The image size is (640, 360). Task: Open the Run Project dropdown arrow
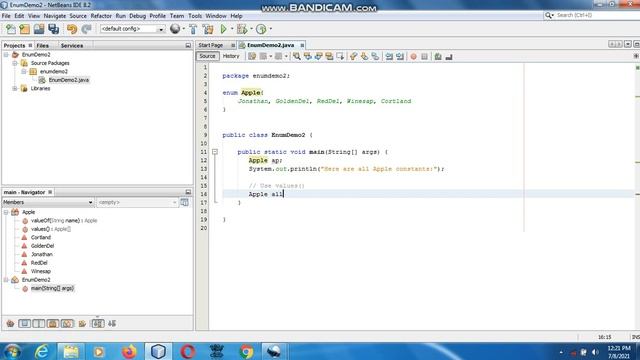pyautogui.click(x=231, y=29)
